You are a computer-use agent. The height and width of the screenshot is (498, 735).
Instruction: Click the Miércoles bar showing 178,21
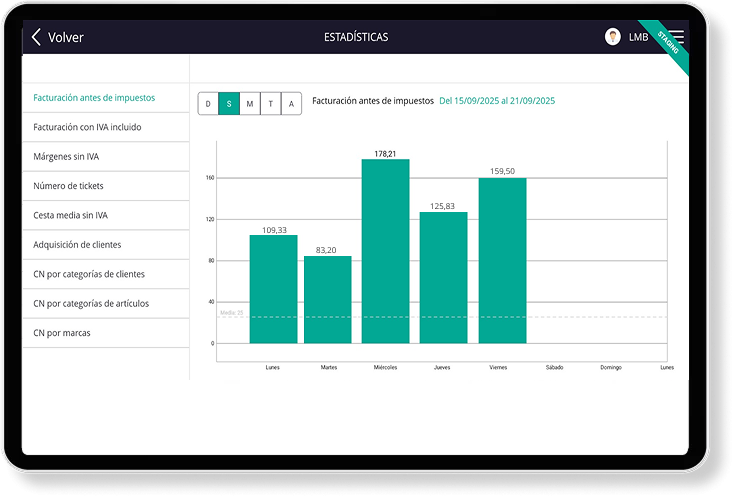coord(385,250)
